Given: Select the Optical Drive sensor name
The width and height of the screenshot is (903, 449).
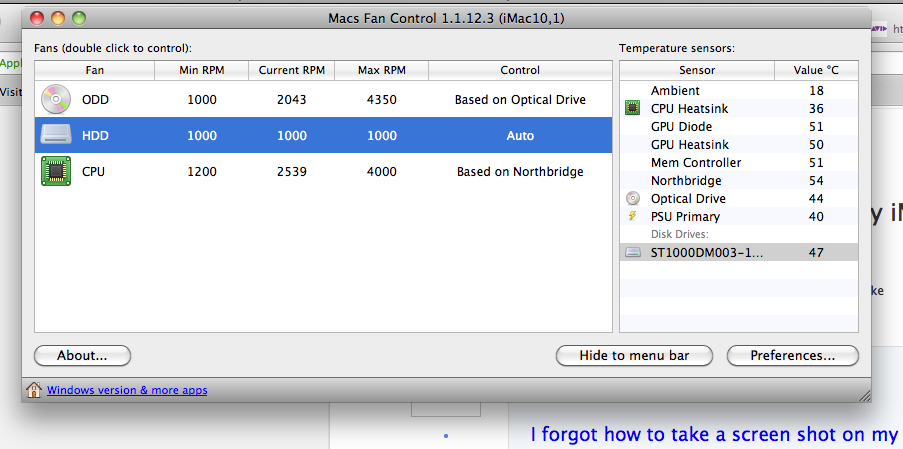Looking at the screenshot, I should 688,199.
